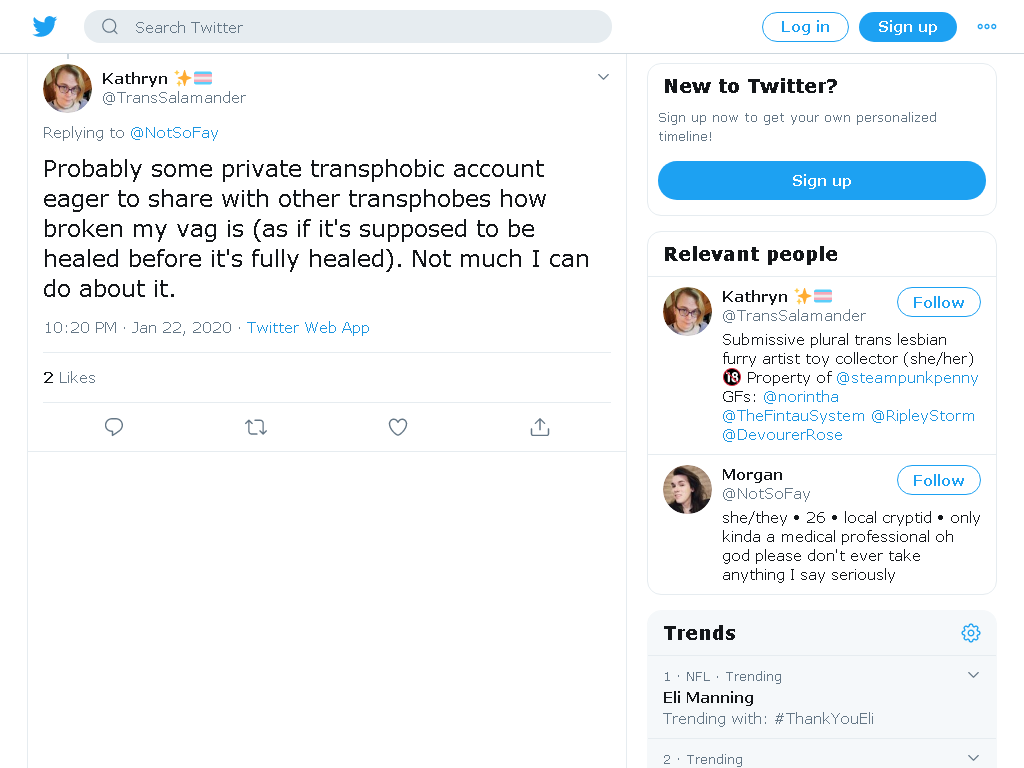Expand the Eli Manning trend options chevron
The width and height of the screenshot is (1024, 768).
973,675
